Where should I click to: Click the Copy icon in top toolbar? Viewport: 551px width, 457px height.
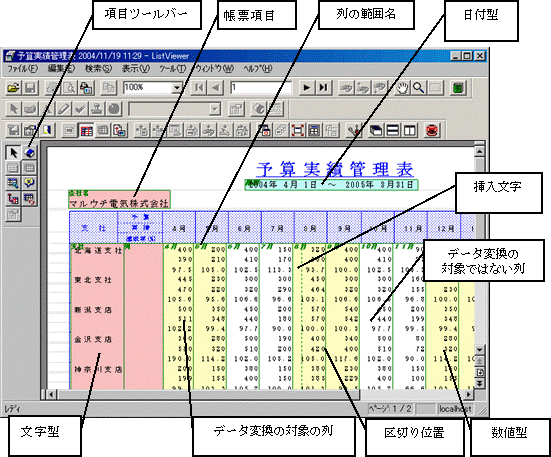[x=109, y=88]
